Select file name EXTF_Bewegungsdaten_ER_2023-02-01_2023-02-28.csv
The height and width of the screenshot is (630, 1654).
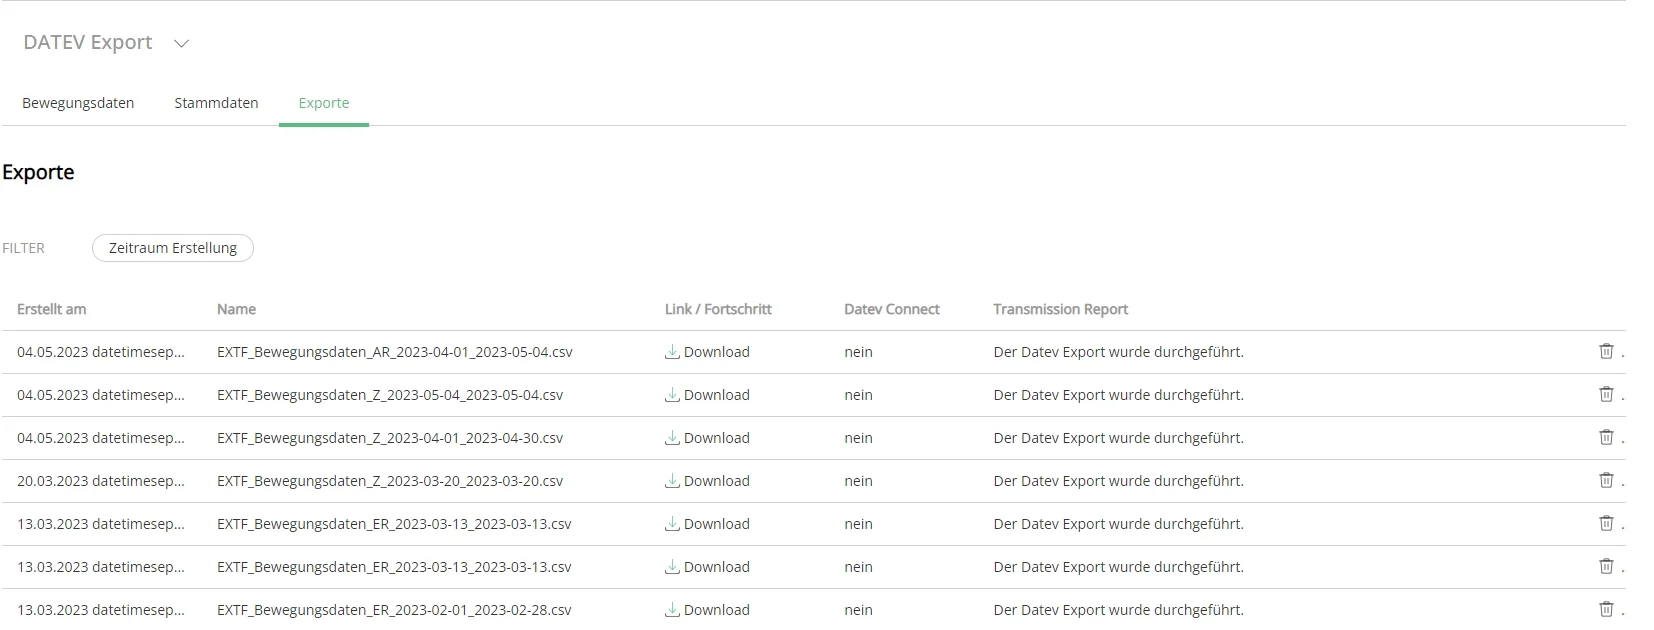[394, 610]
